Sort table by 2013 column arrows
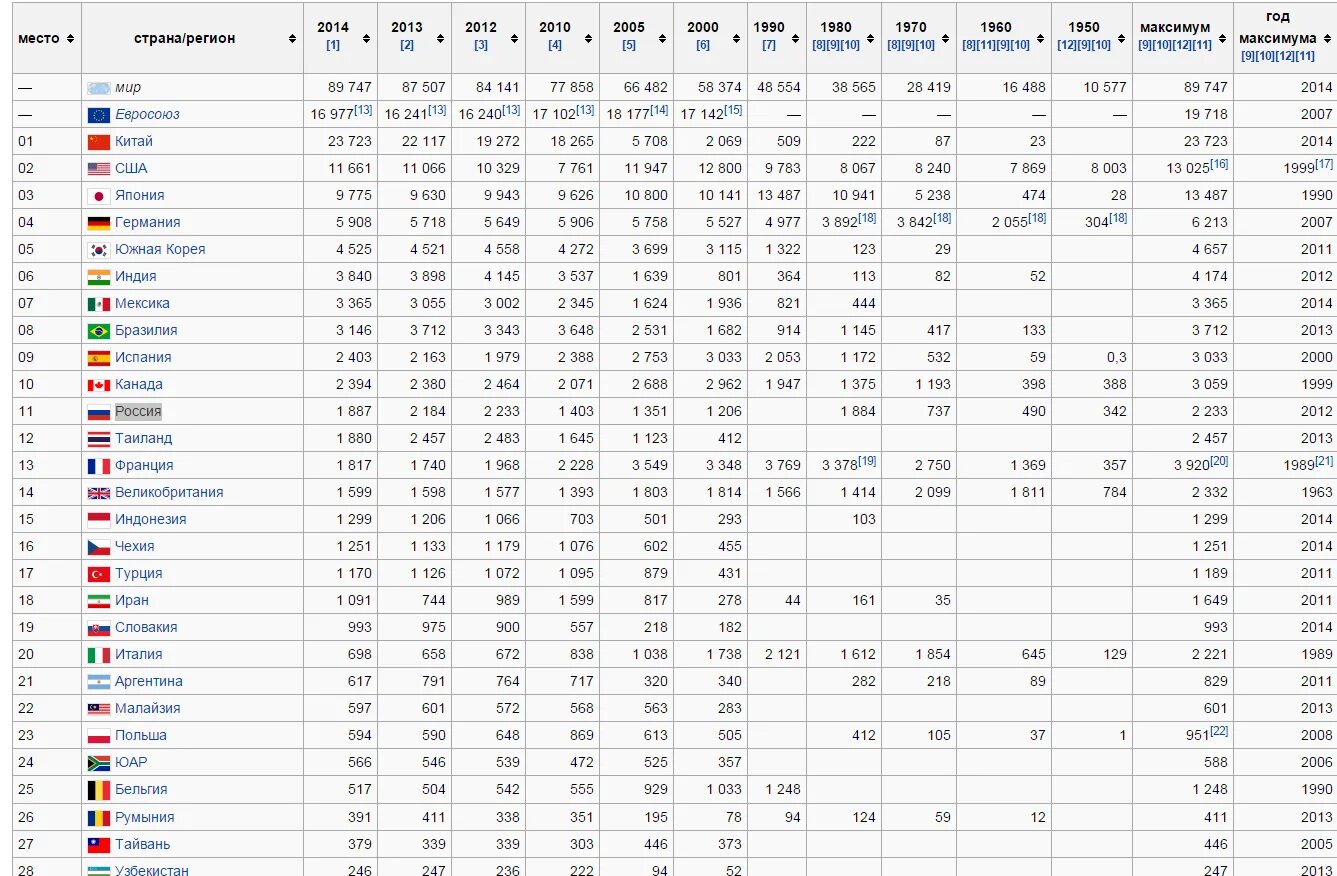This screenshot has width=1337, height=876. 440,38
